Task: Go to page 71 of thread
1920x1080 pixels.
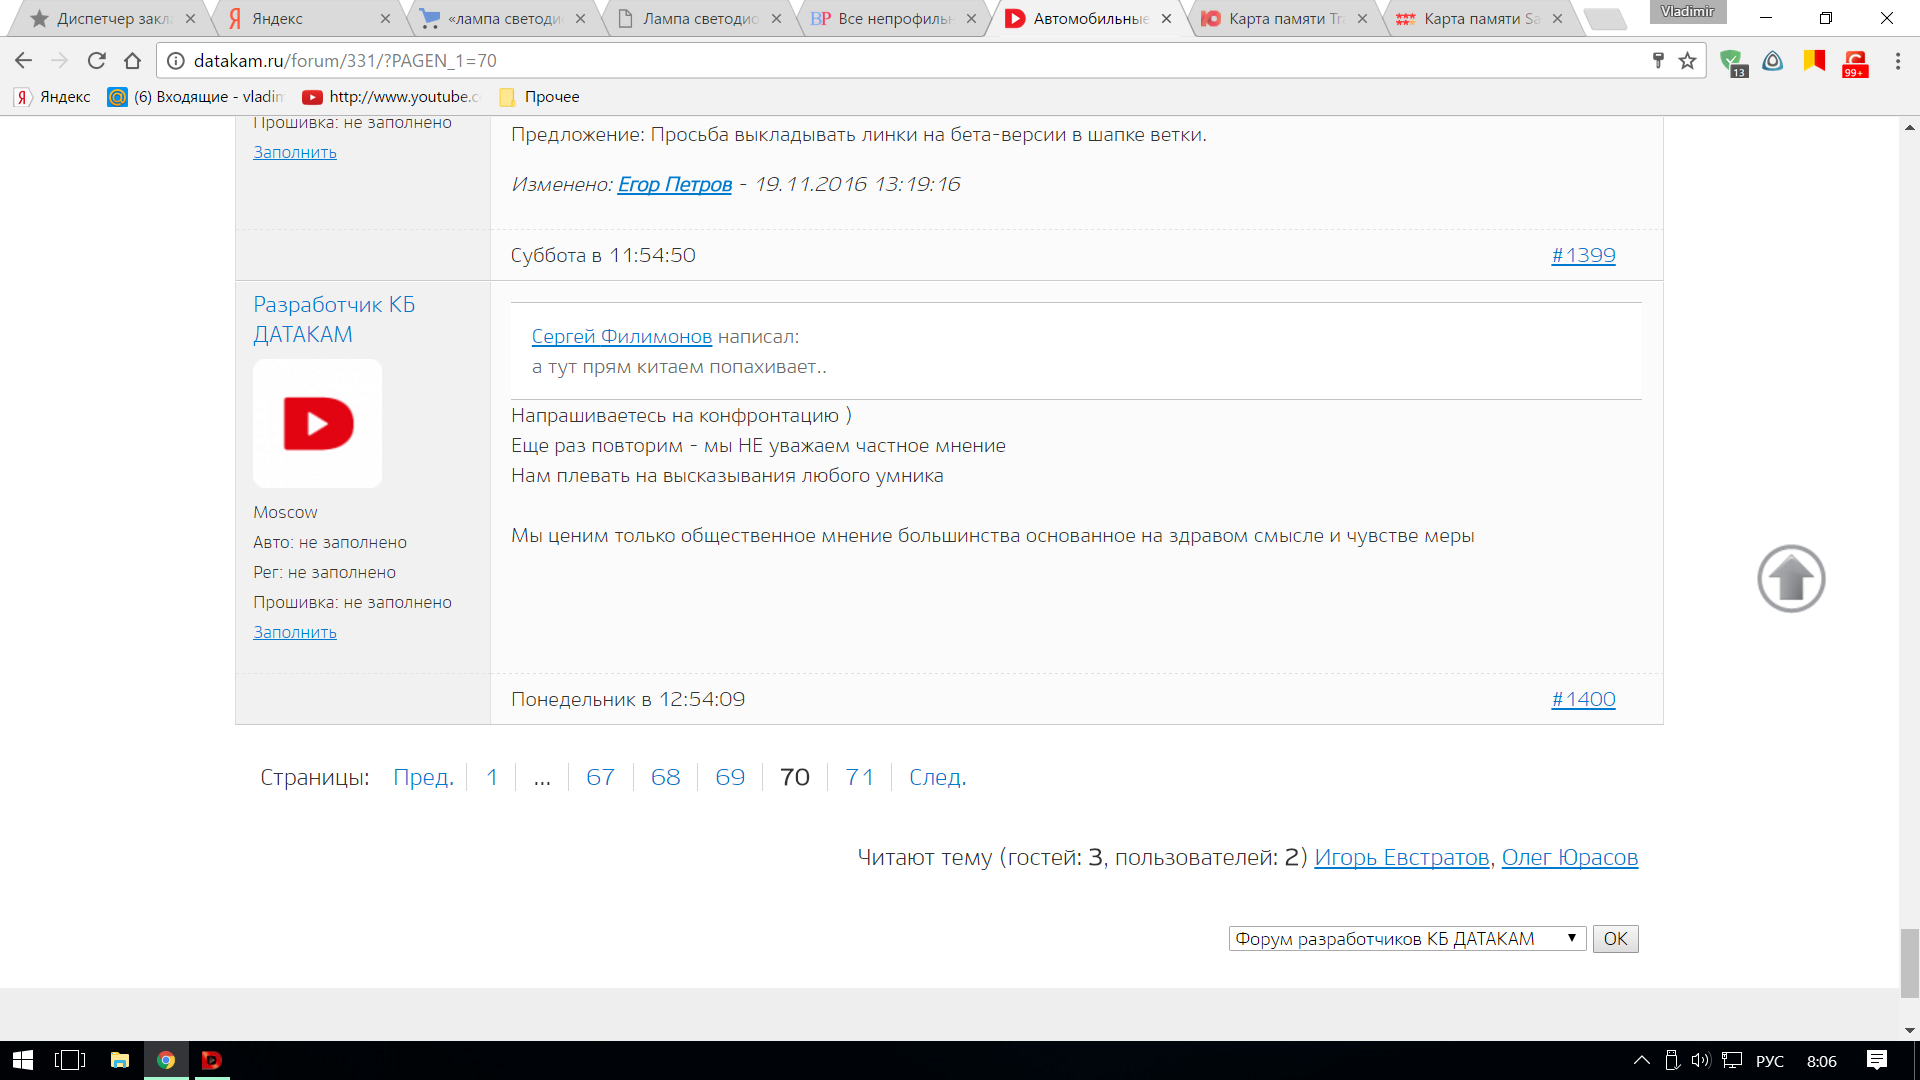Action: tap(859, 777)
